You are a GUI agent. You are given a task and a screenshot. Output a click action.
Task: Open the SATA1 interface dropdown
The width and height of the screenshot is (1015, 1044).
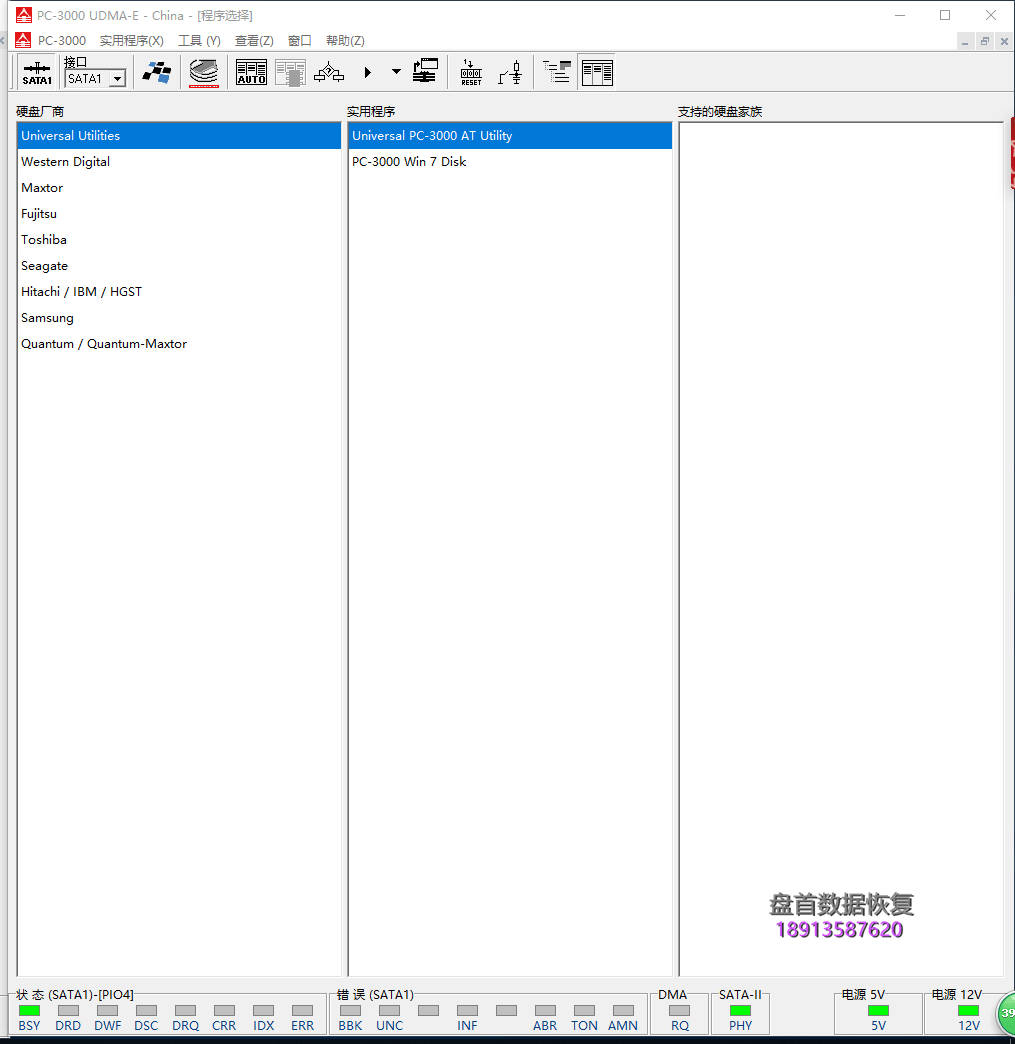(117, 79)
